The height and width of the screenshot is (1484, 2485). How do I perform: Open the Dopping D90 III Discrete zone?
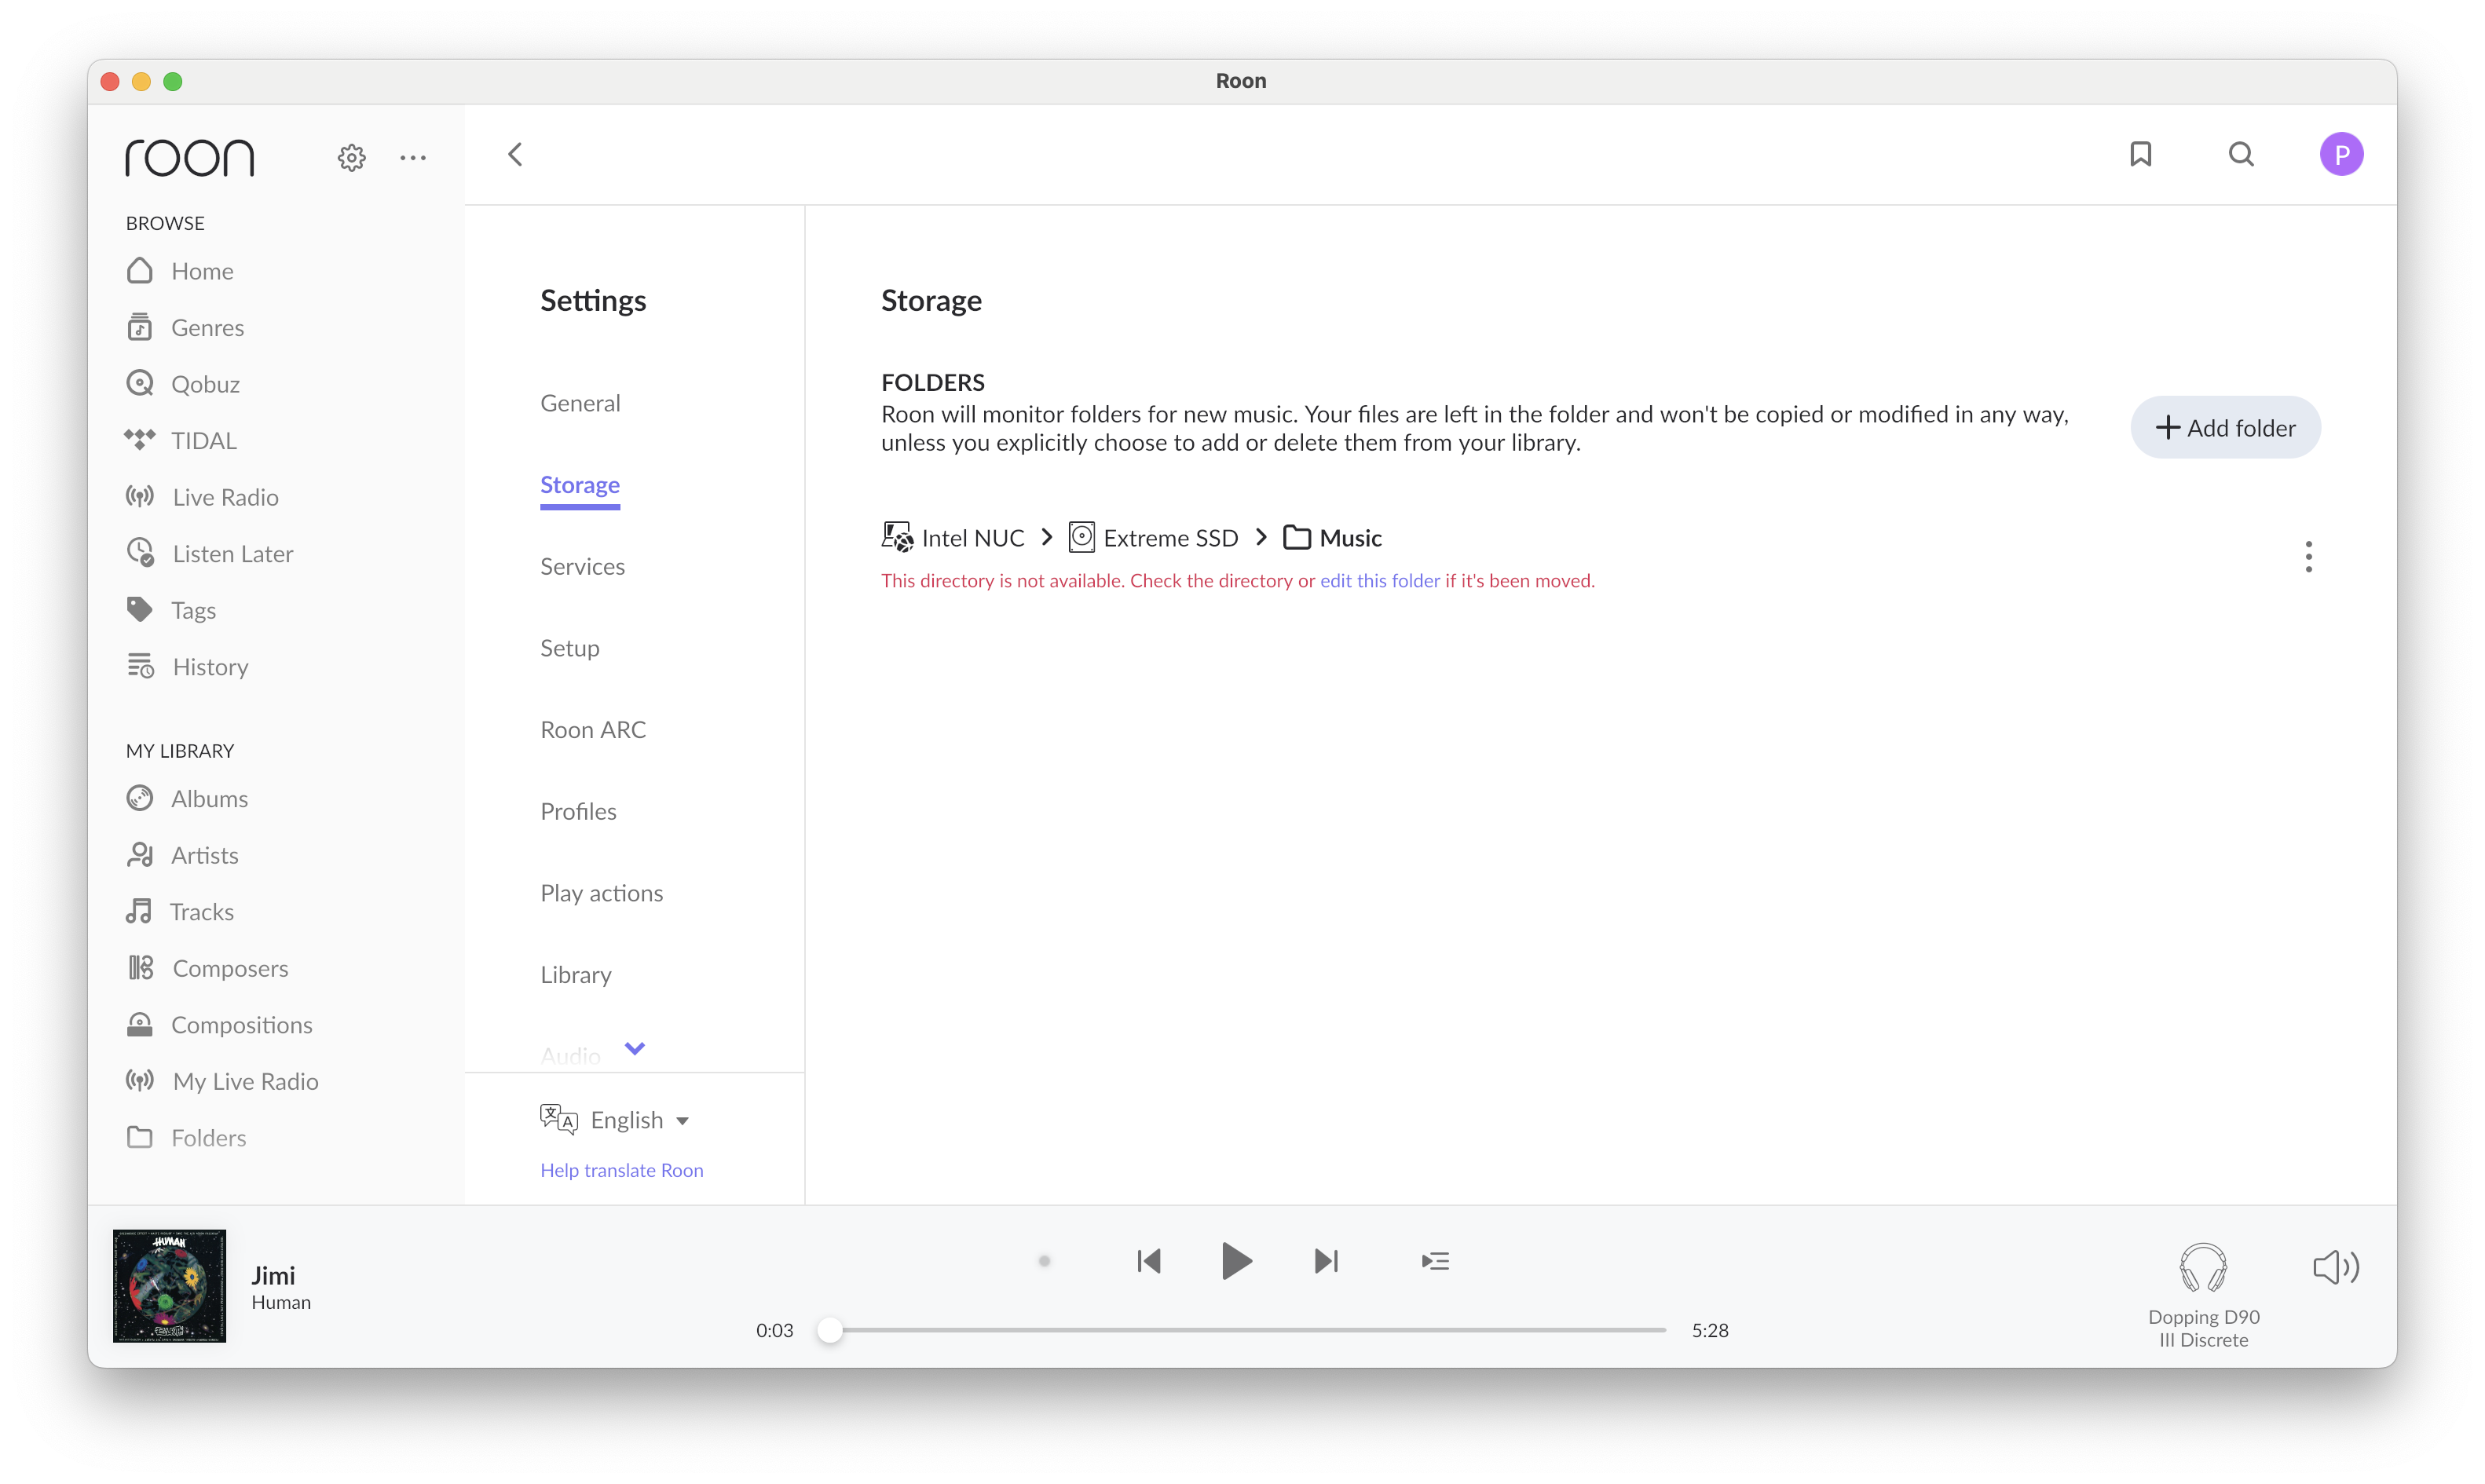coord(2203,1296)
